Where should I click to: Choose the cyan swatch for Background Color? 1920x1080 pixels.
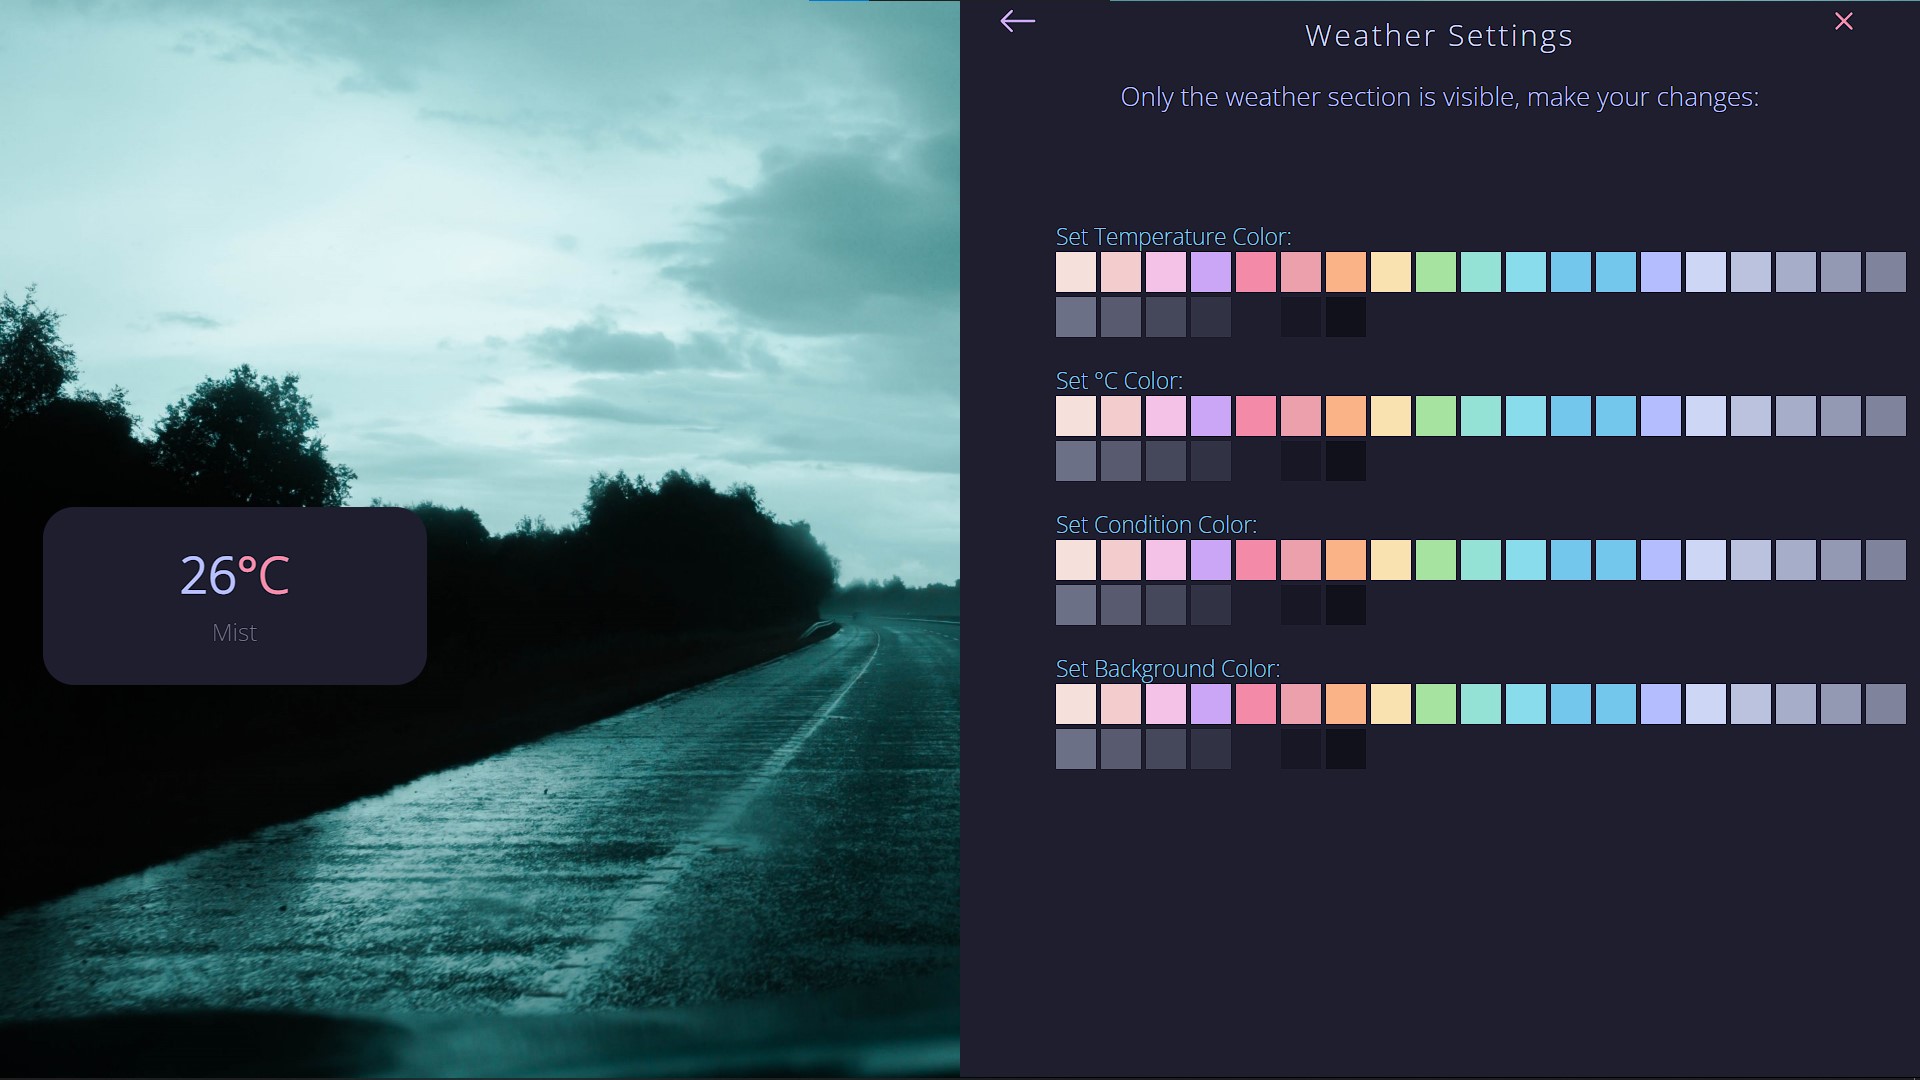click(x=1526, y=704)
